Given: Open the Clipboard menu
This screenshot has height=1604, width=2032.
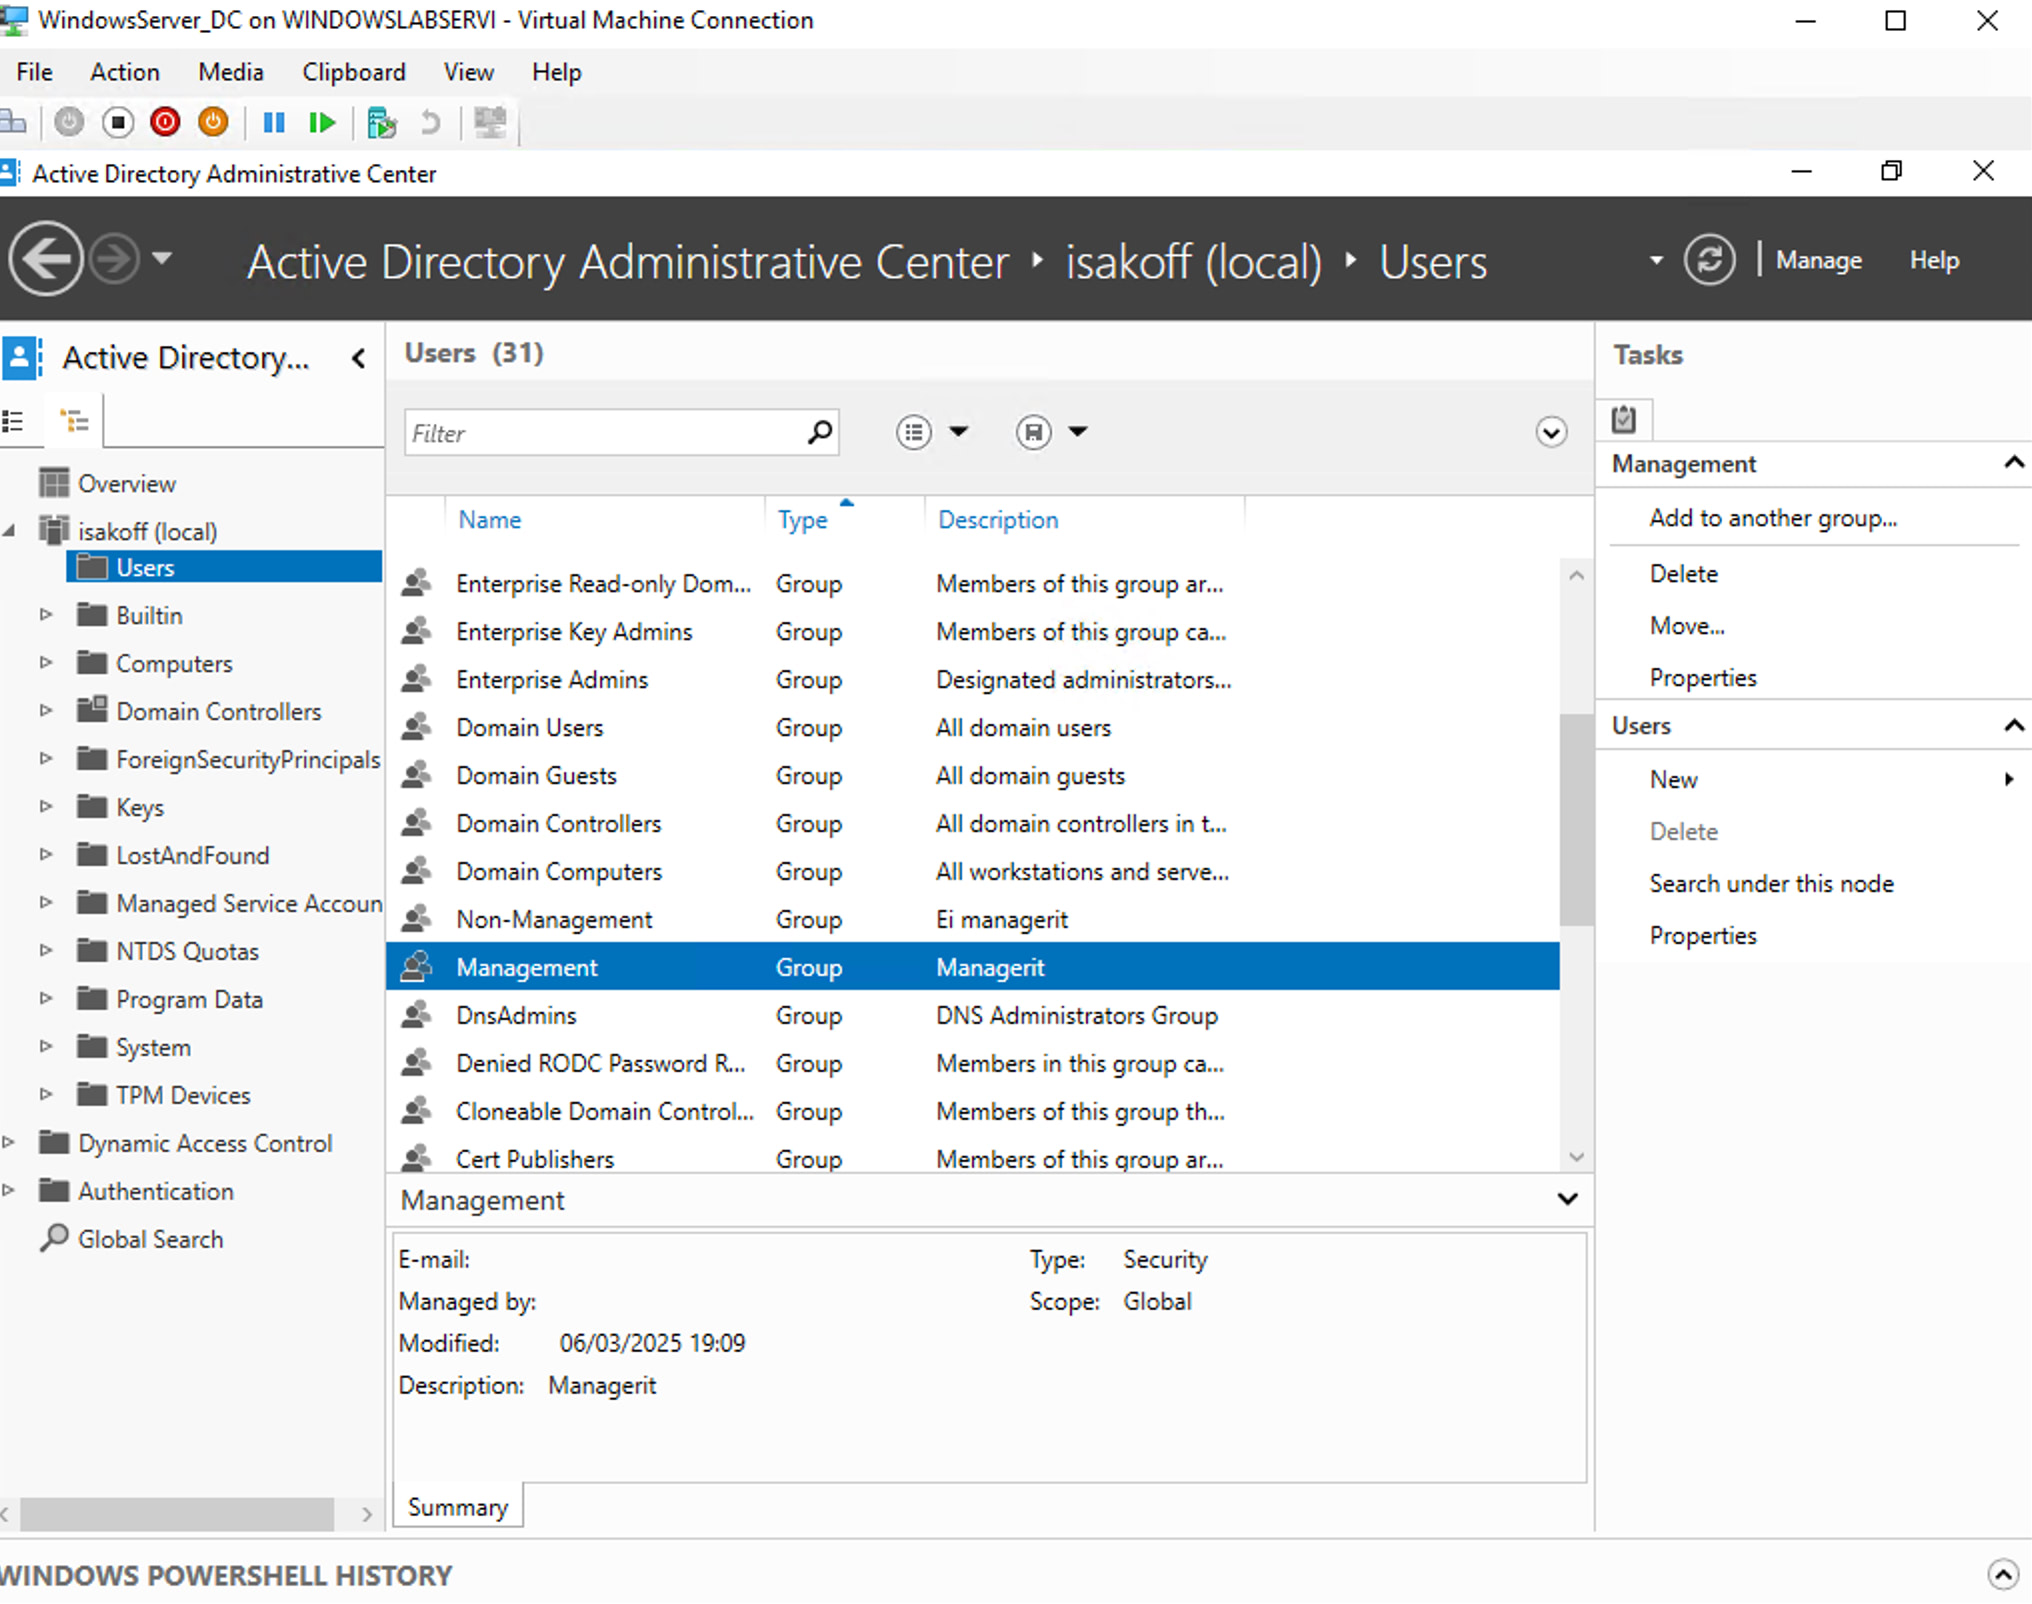Looking at the screenshot, I should click(x=353, y=72).
